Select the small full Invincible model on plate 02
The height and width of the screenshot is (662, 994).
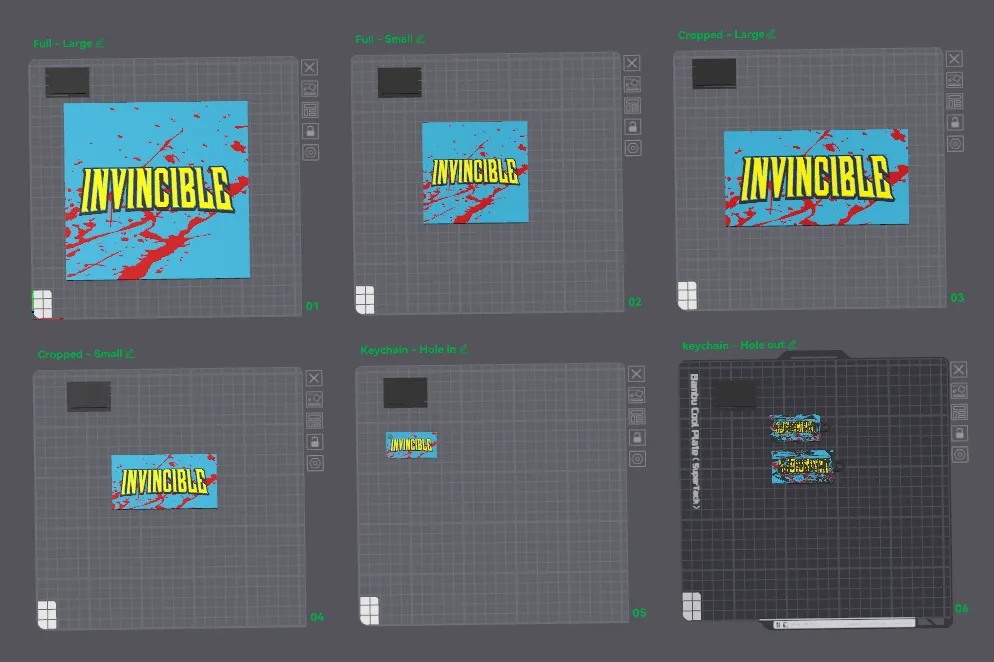tap(475, 172)
